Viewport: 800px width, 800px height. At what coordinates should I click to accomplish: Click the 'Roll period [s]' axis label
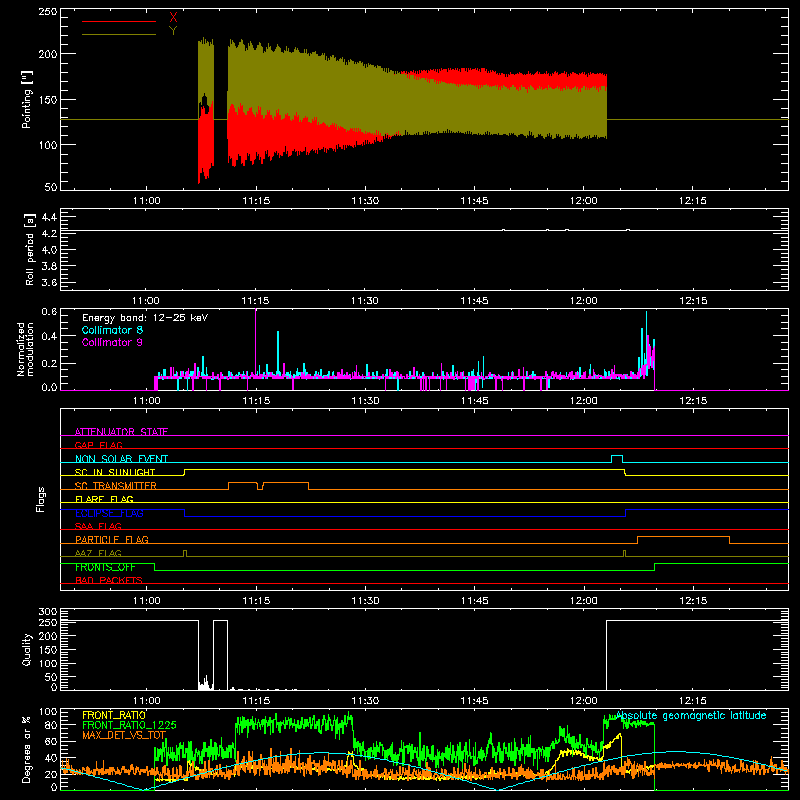pyautogui.click(x=30, y=249)
